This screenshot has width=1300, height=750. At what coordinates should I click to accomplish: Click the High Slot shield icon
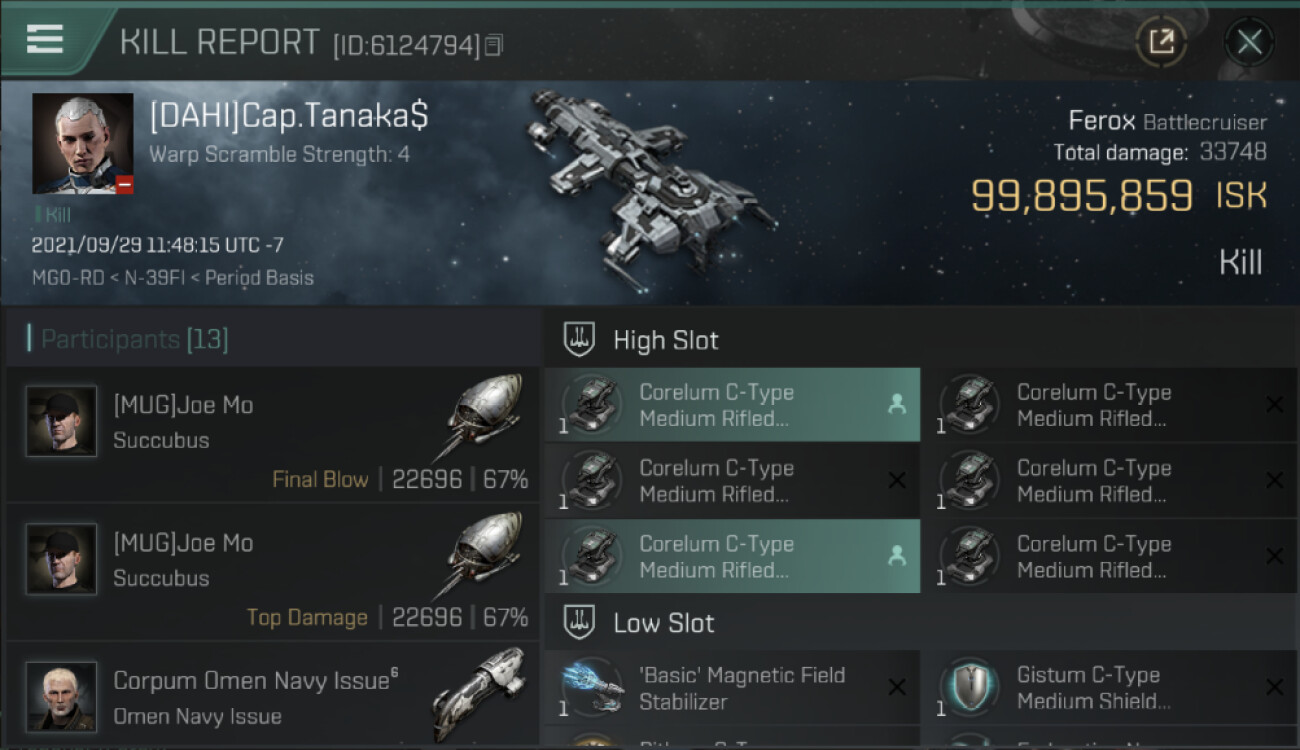[x=580, y=339]
